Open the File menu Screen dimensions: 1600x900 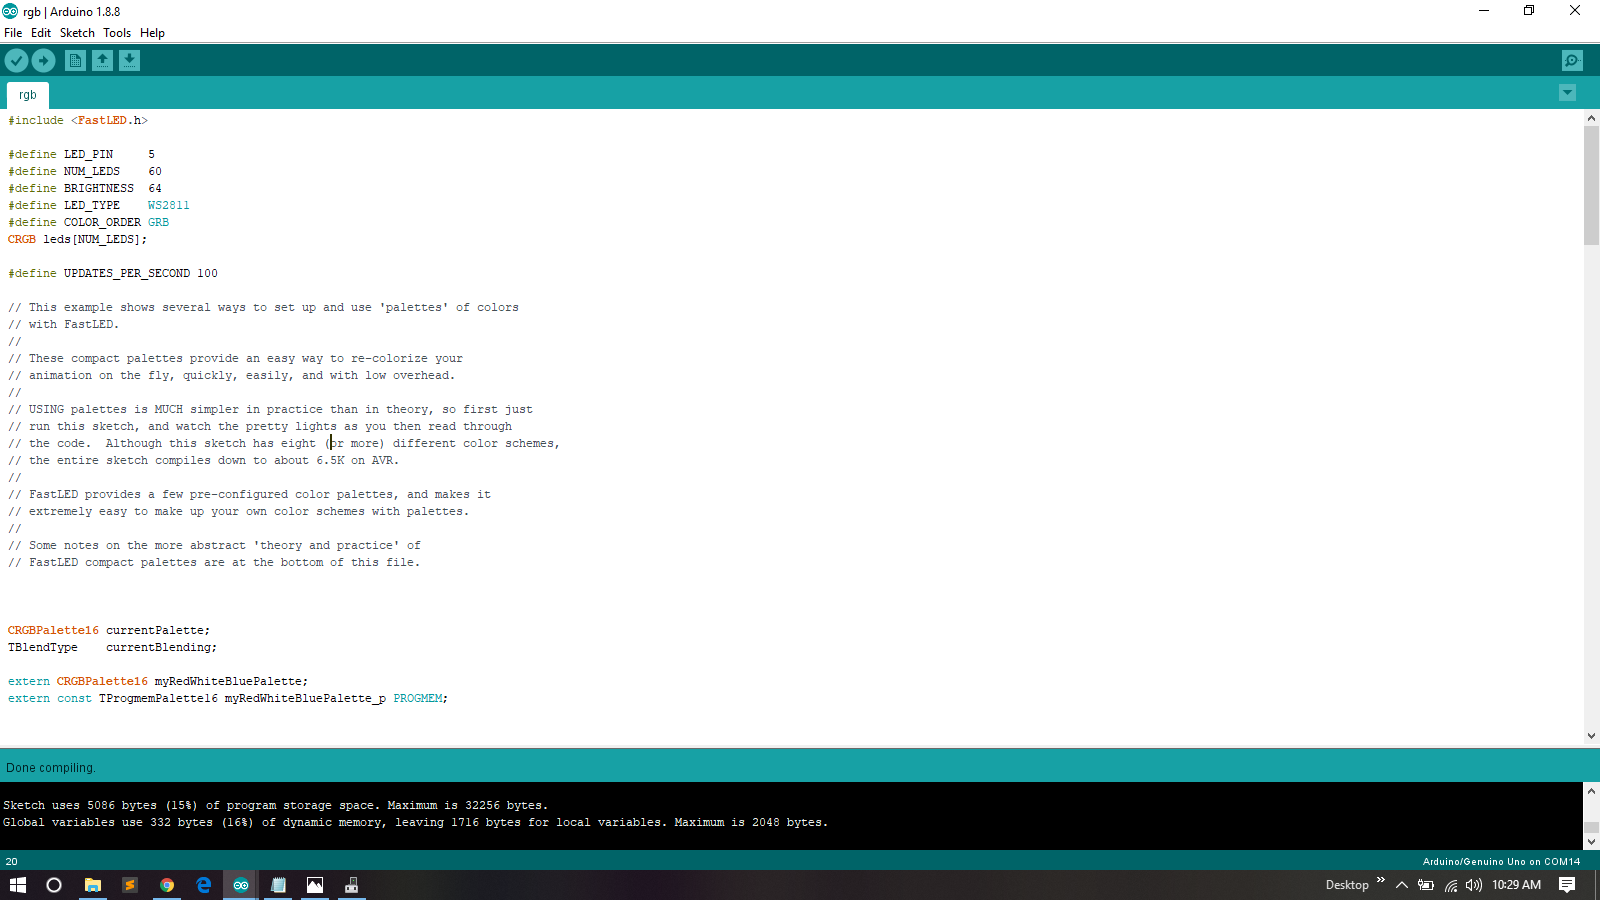coord(13,33)
